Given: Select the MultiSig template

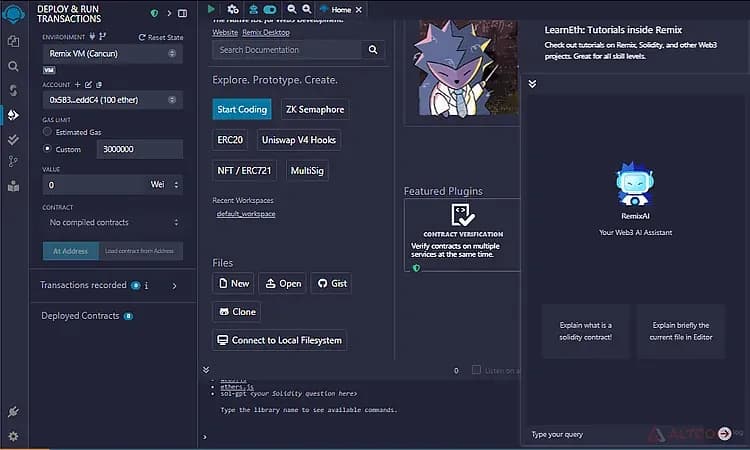Looking at the screenshot, I should click(x=307, y=171).
